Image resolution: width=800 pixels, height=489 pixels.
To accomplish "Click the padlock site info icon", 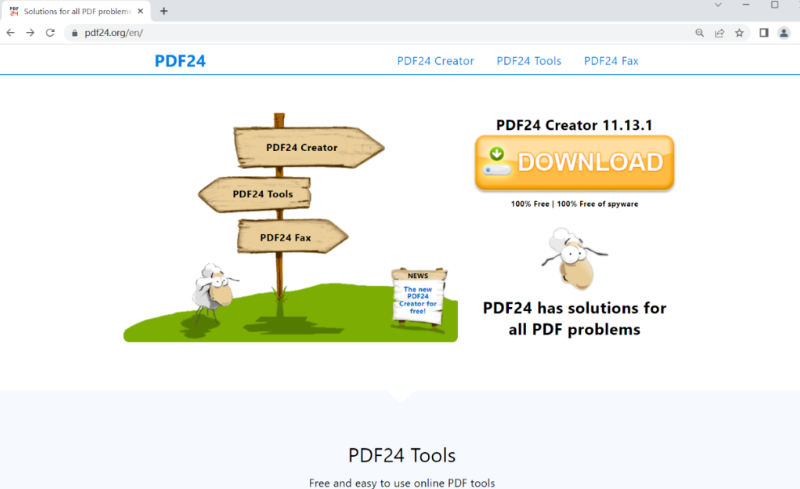I will pyautogui.click(x=74, y=33).
